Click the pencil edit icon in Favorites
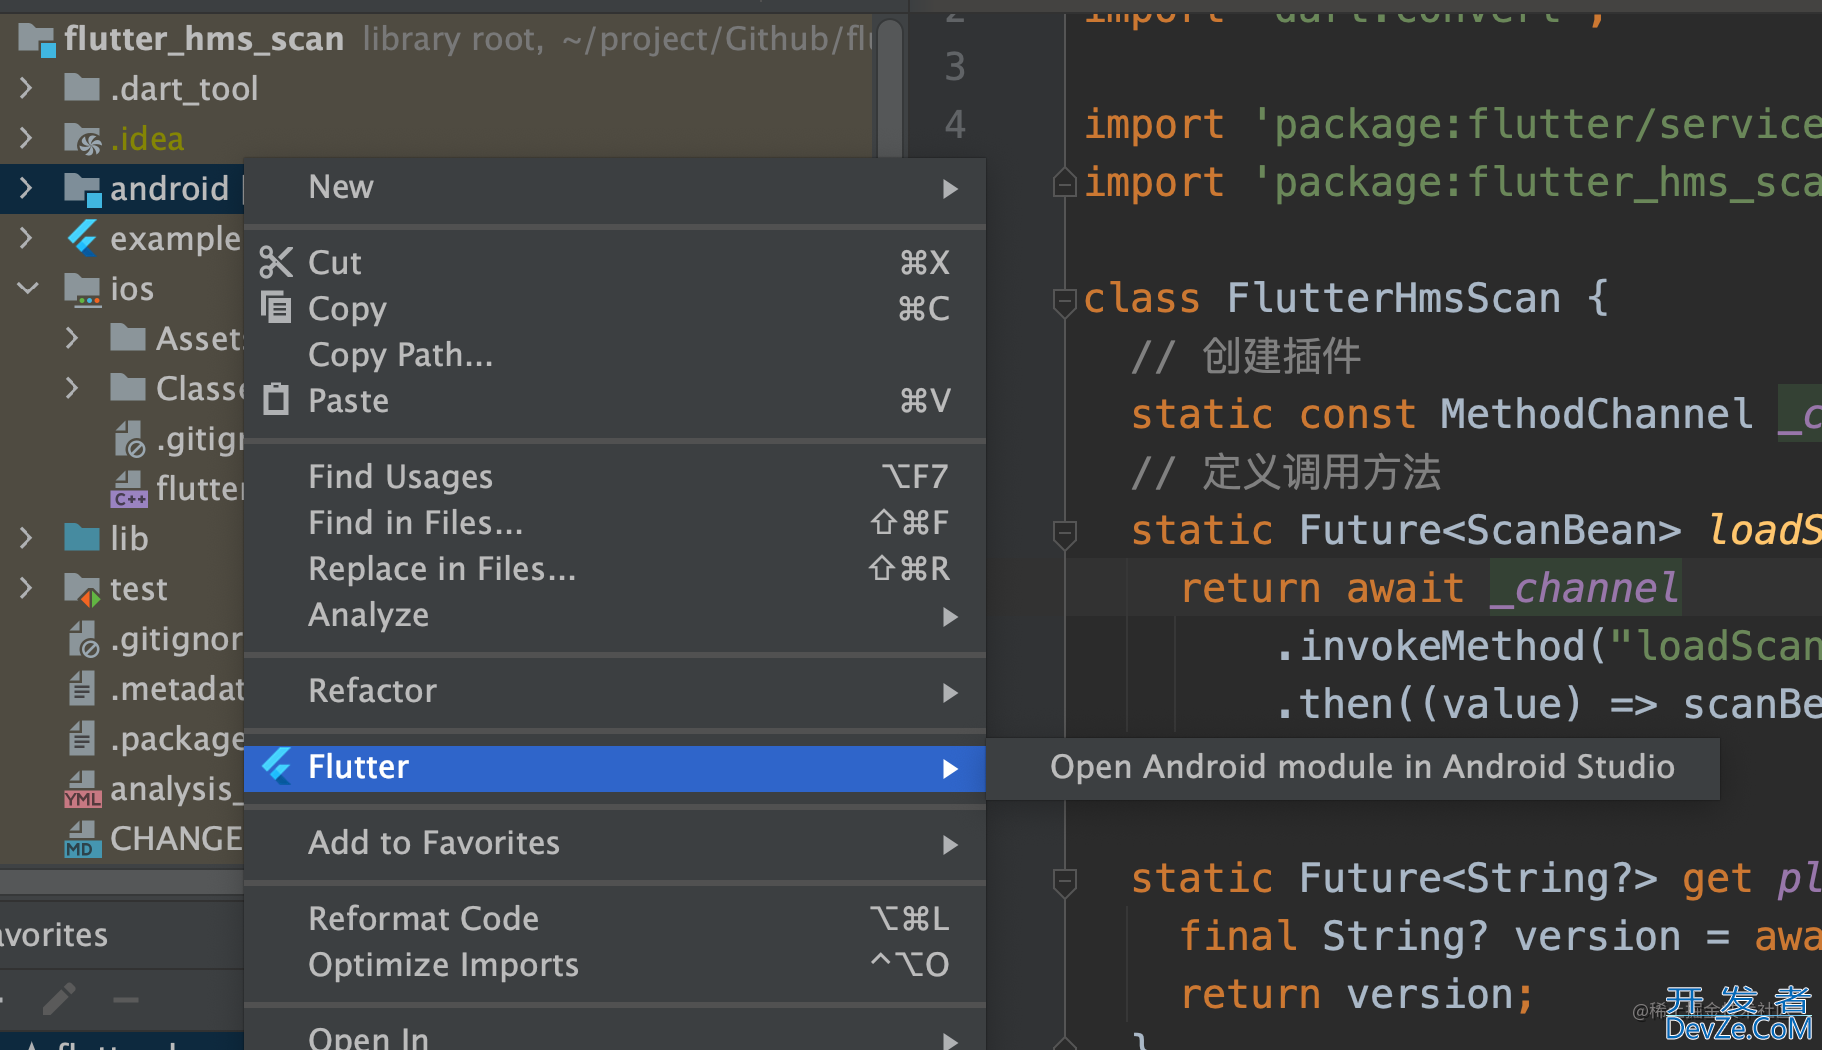1822x1050 pixels. click(59, 998)
